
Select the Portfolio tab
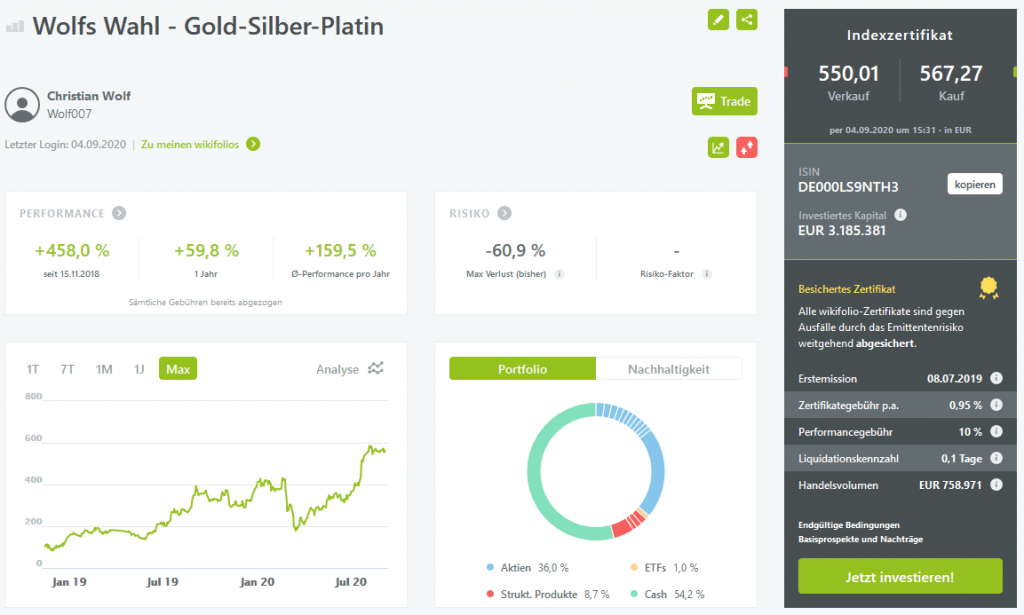pos(522,369)
